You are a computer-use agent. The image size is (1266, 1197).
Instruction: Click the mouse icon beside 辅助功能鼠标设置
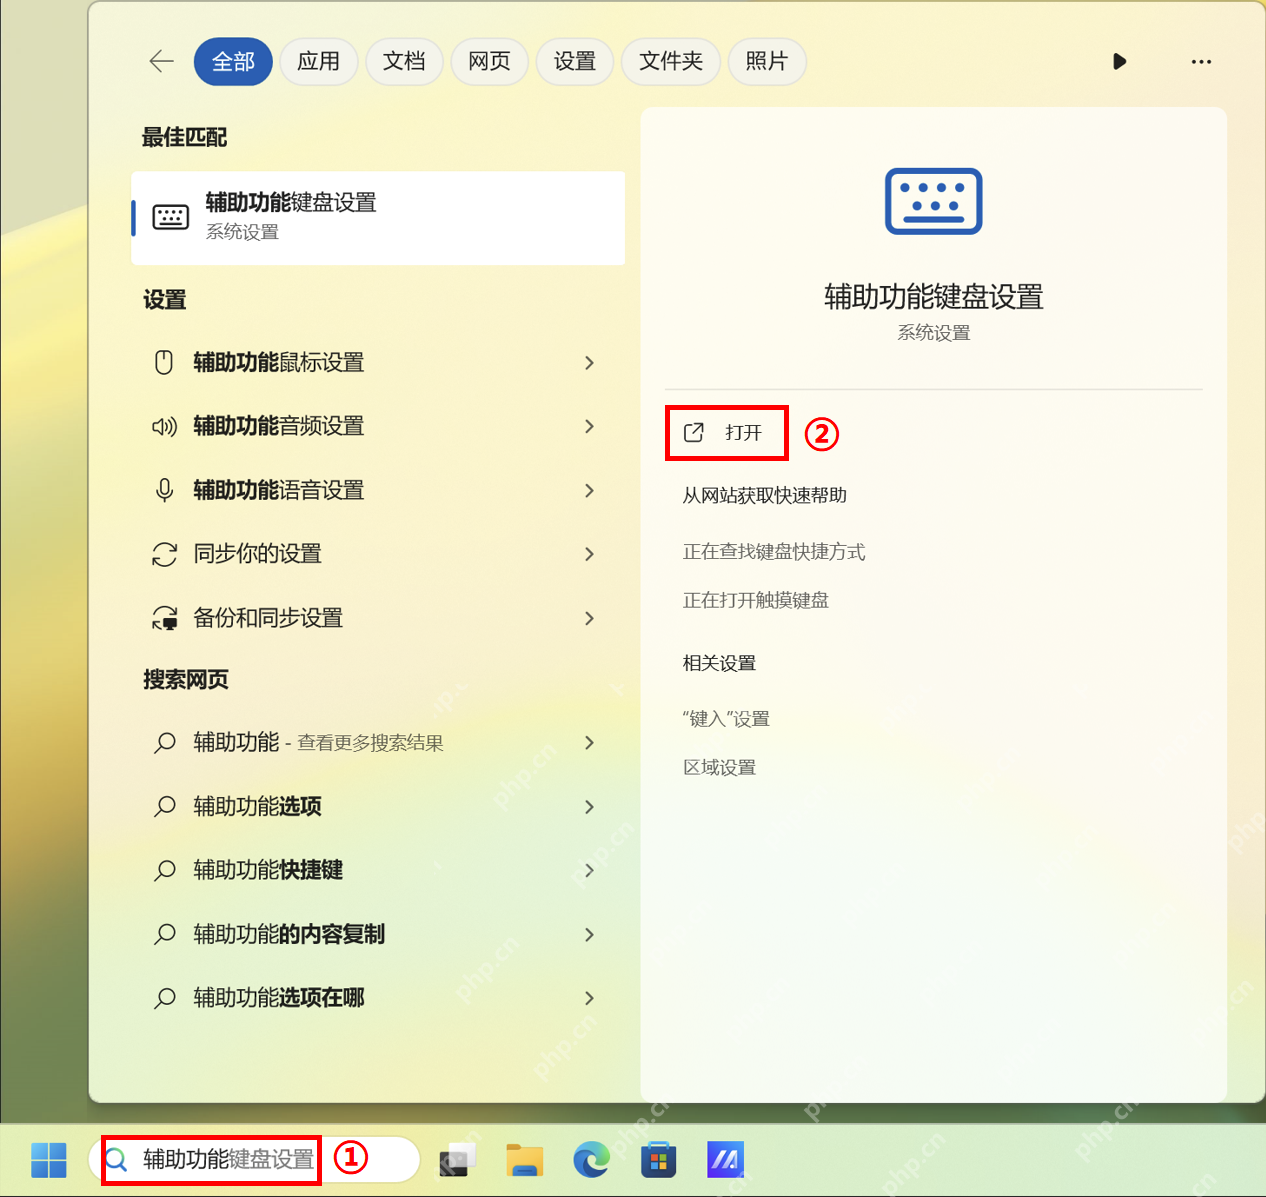coord(164,362)
